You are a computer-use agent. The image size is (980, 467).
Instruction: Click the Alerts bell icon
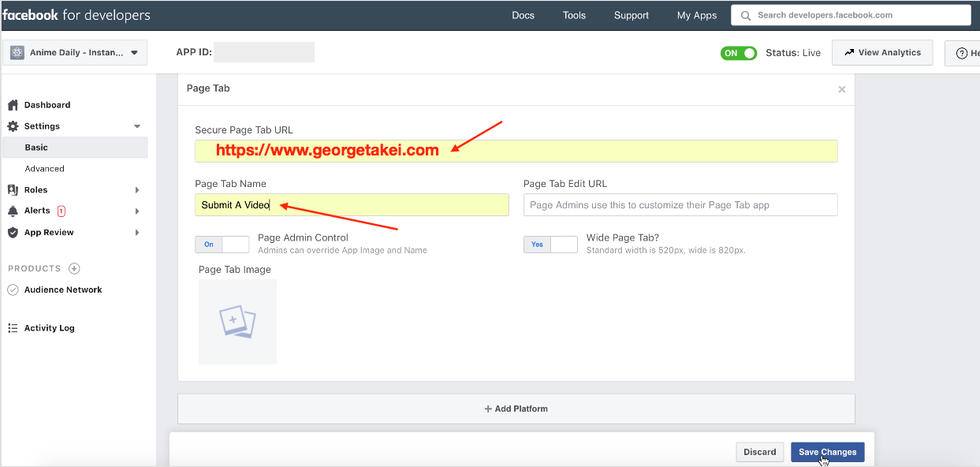click(x=13, y=211)
